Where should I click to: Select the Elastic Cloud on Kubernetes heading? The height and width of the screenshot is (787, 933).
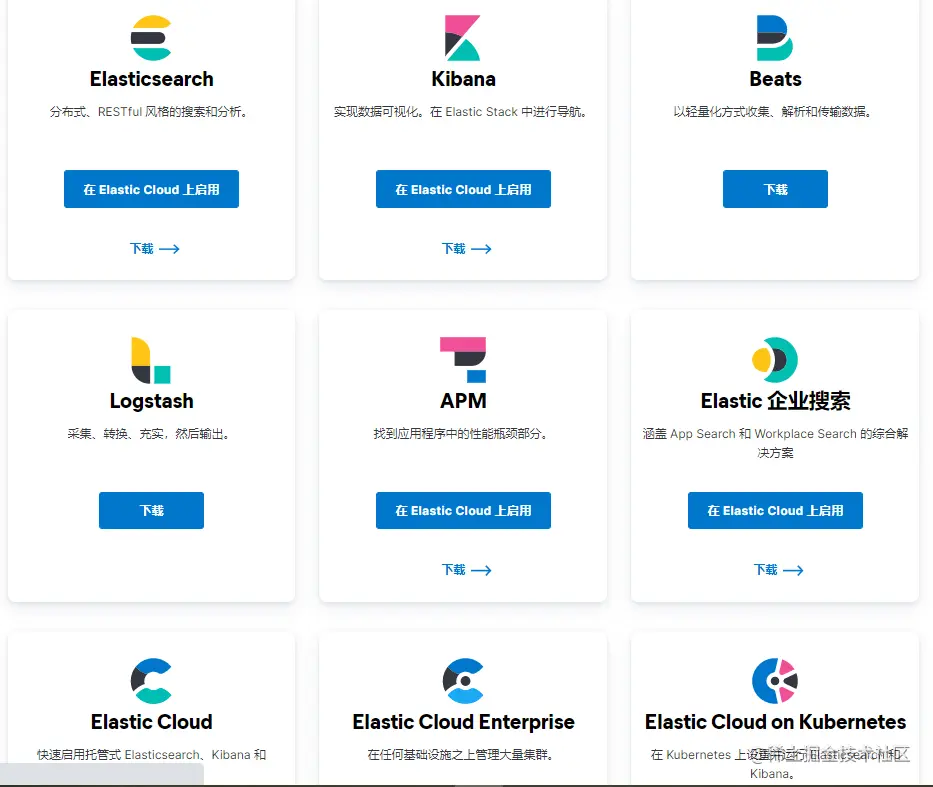(775, 722)
